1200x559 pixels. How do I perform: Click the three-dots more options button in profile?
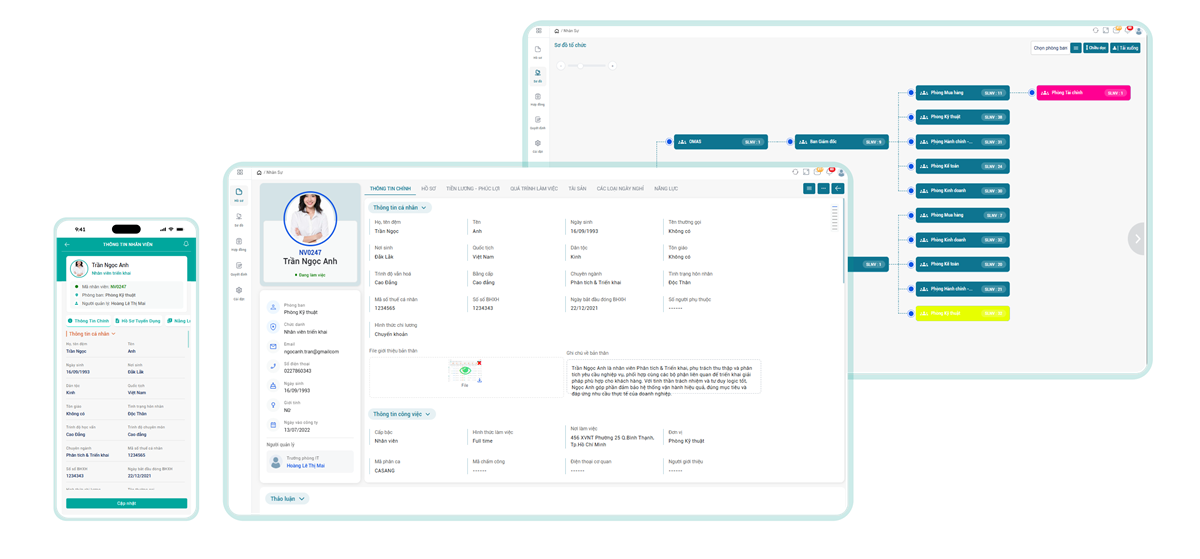[x=823, y=188]
